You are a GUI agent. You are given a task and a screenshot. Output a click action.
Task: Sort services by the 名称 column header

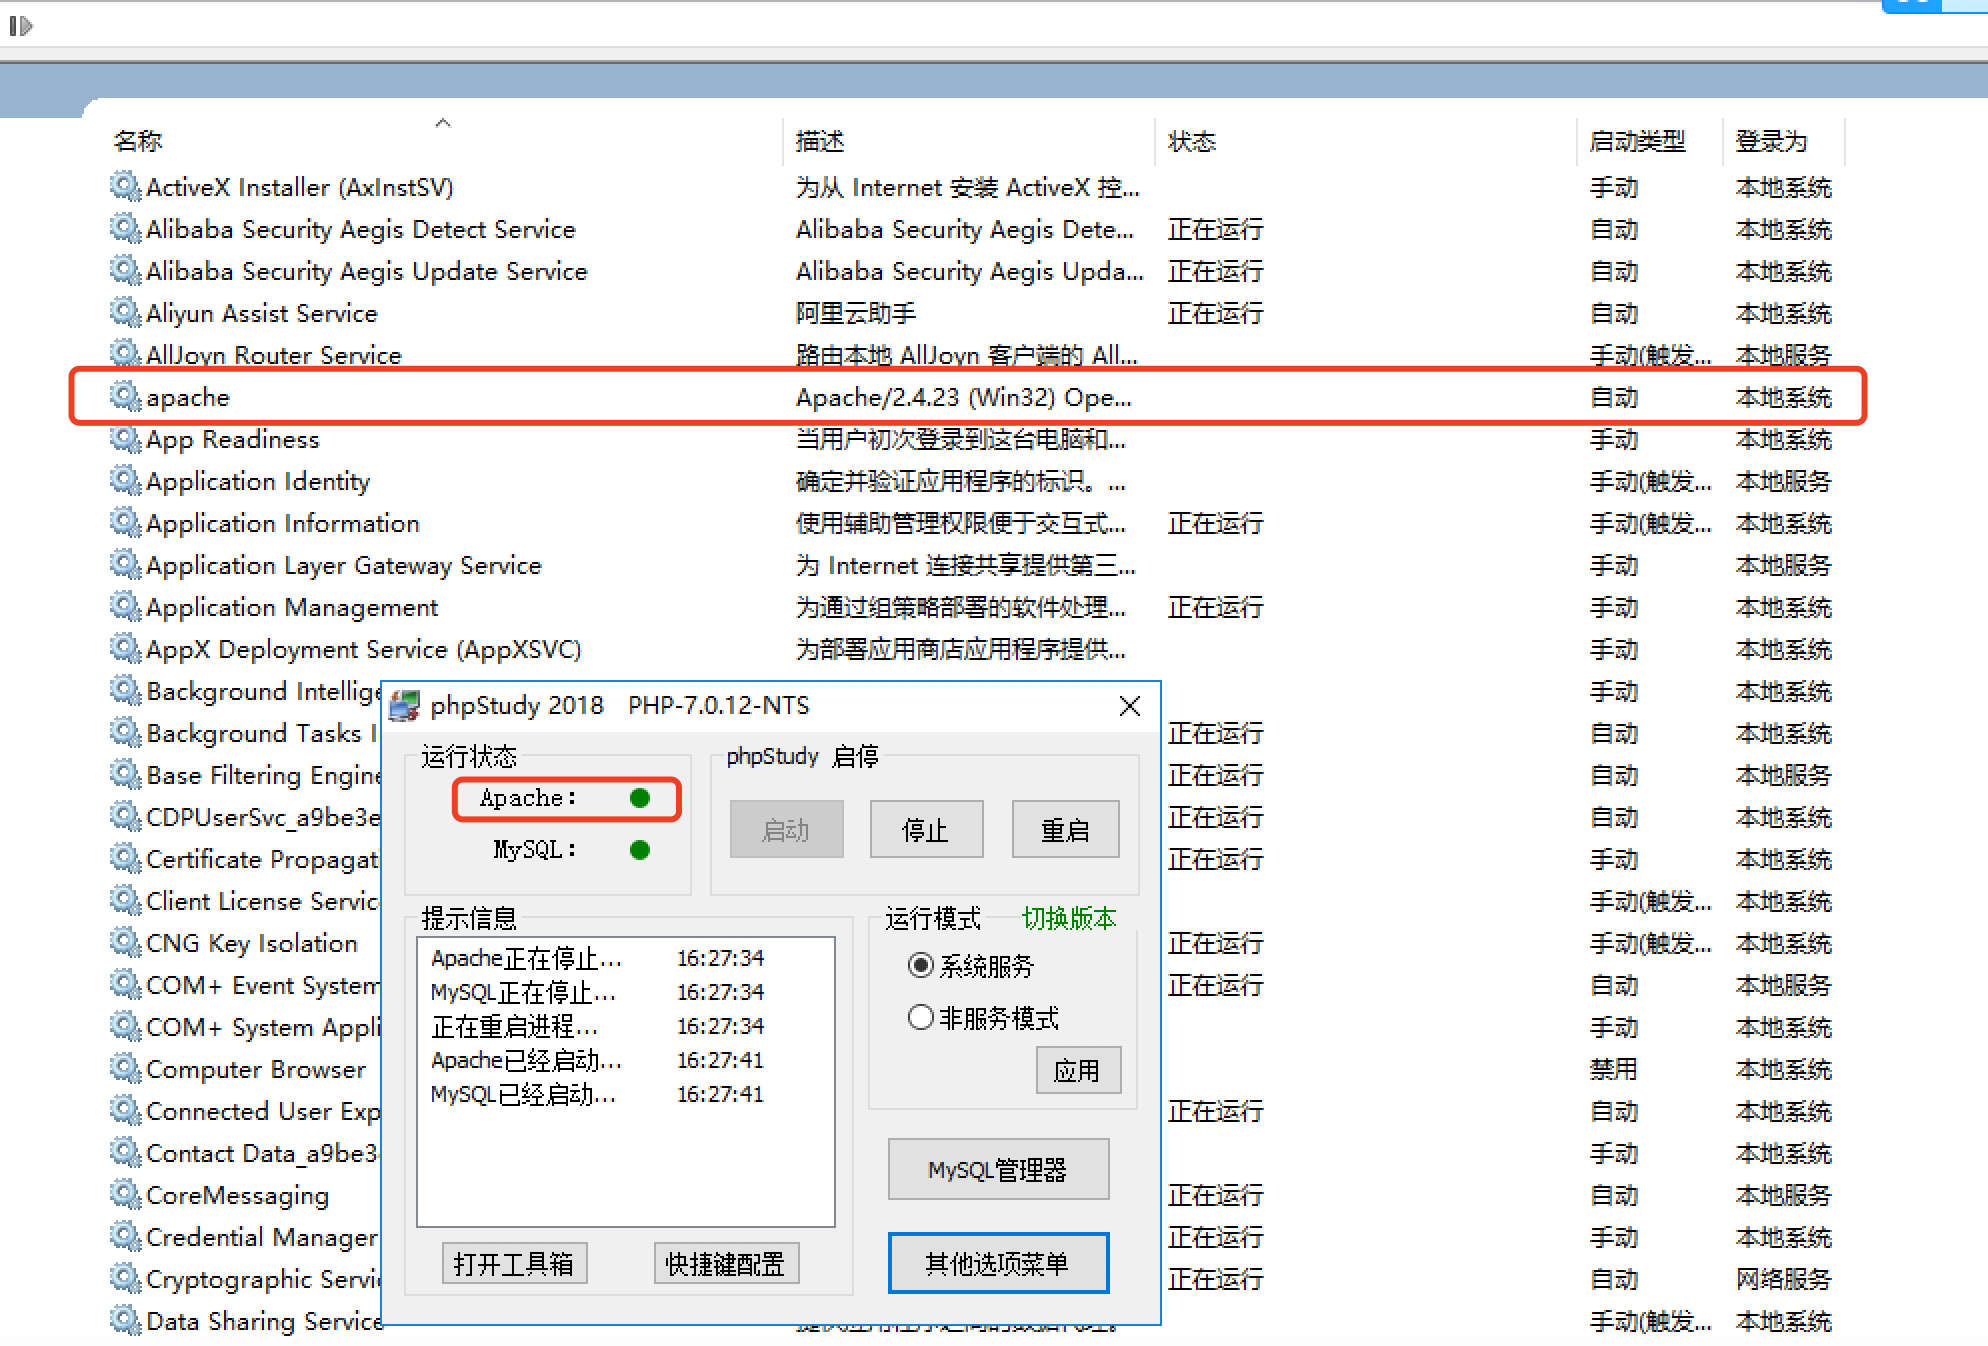138,141
